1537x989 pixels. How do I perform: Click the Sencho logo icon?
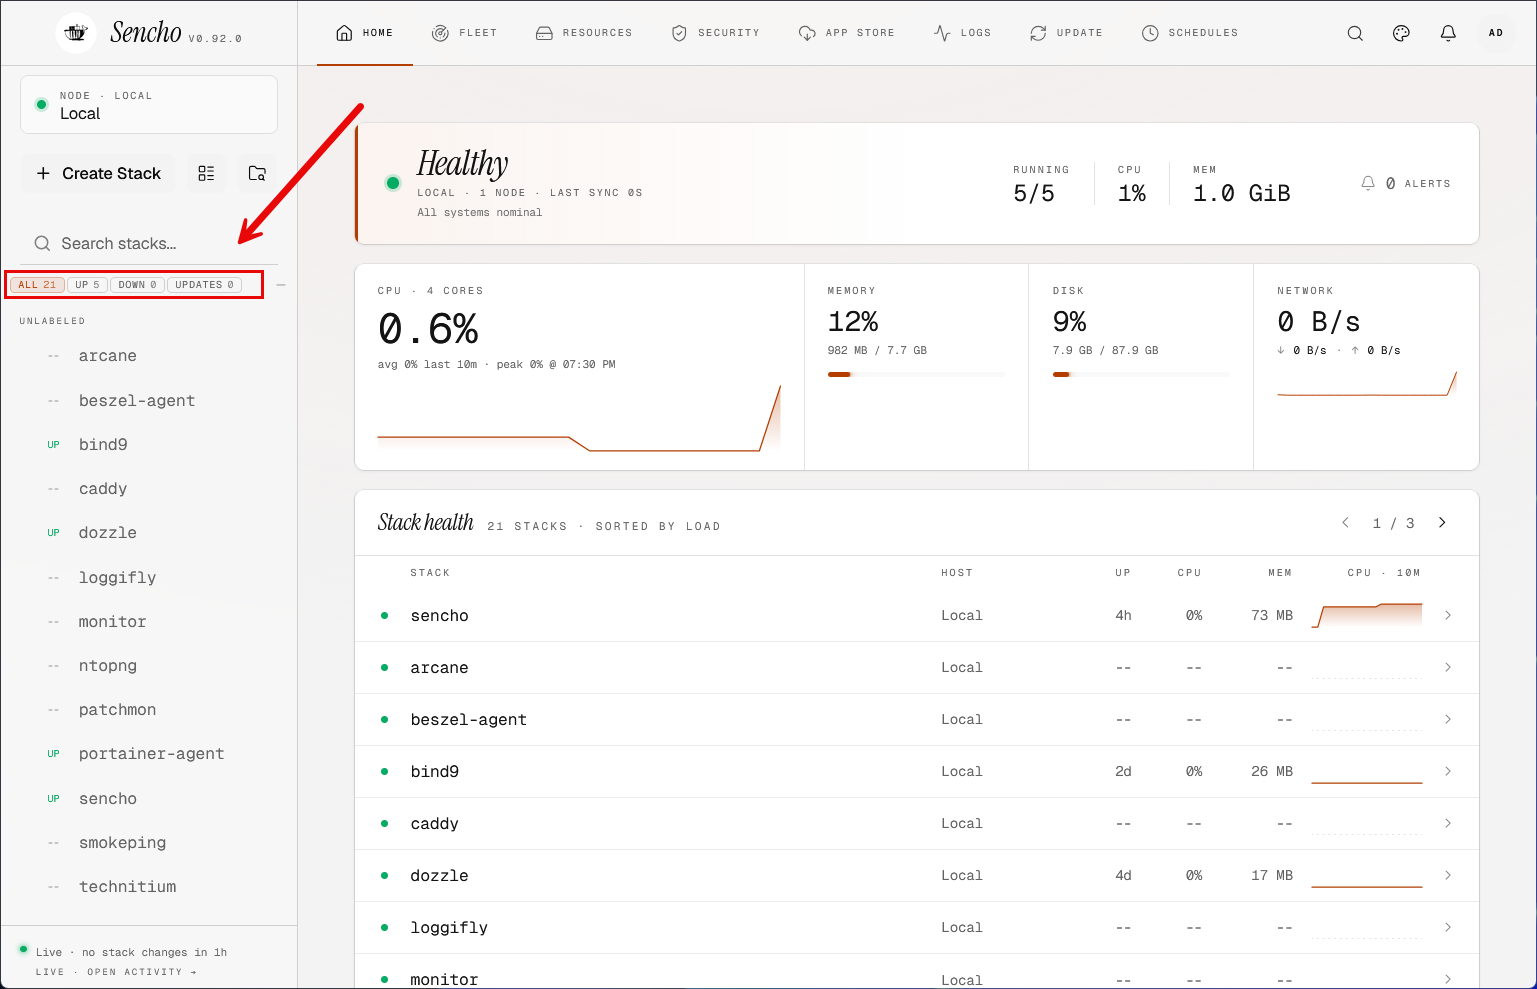76,33
